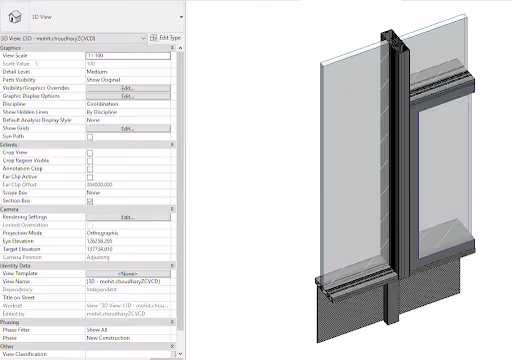The width and height of the screenshot is (512, 360).
Task: Click the Title on Sheet value field
Action: click(x=128, y=297)
